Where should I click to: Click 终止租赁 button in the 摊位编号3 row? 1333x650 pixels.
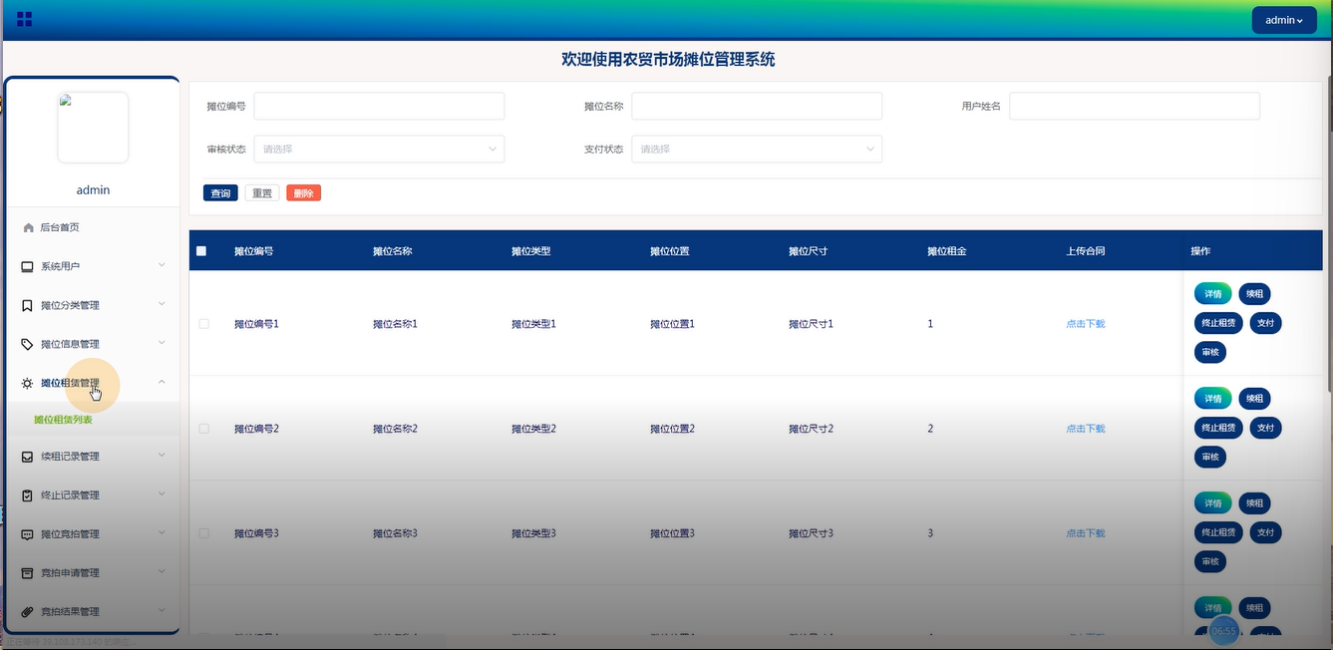pyautogui.click(x=1218, y=532)
